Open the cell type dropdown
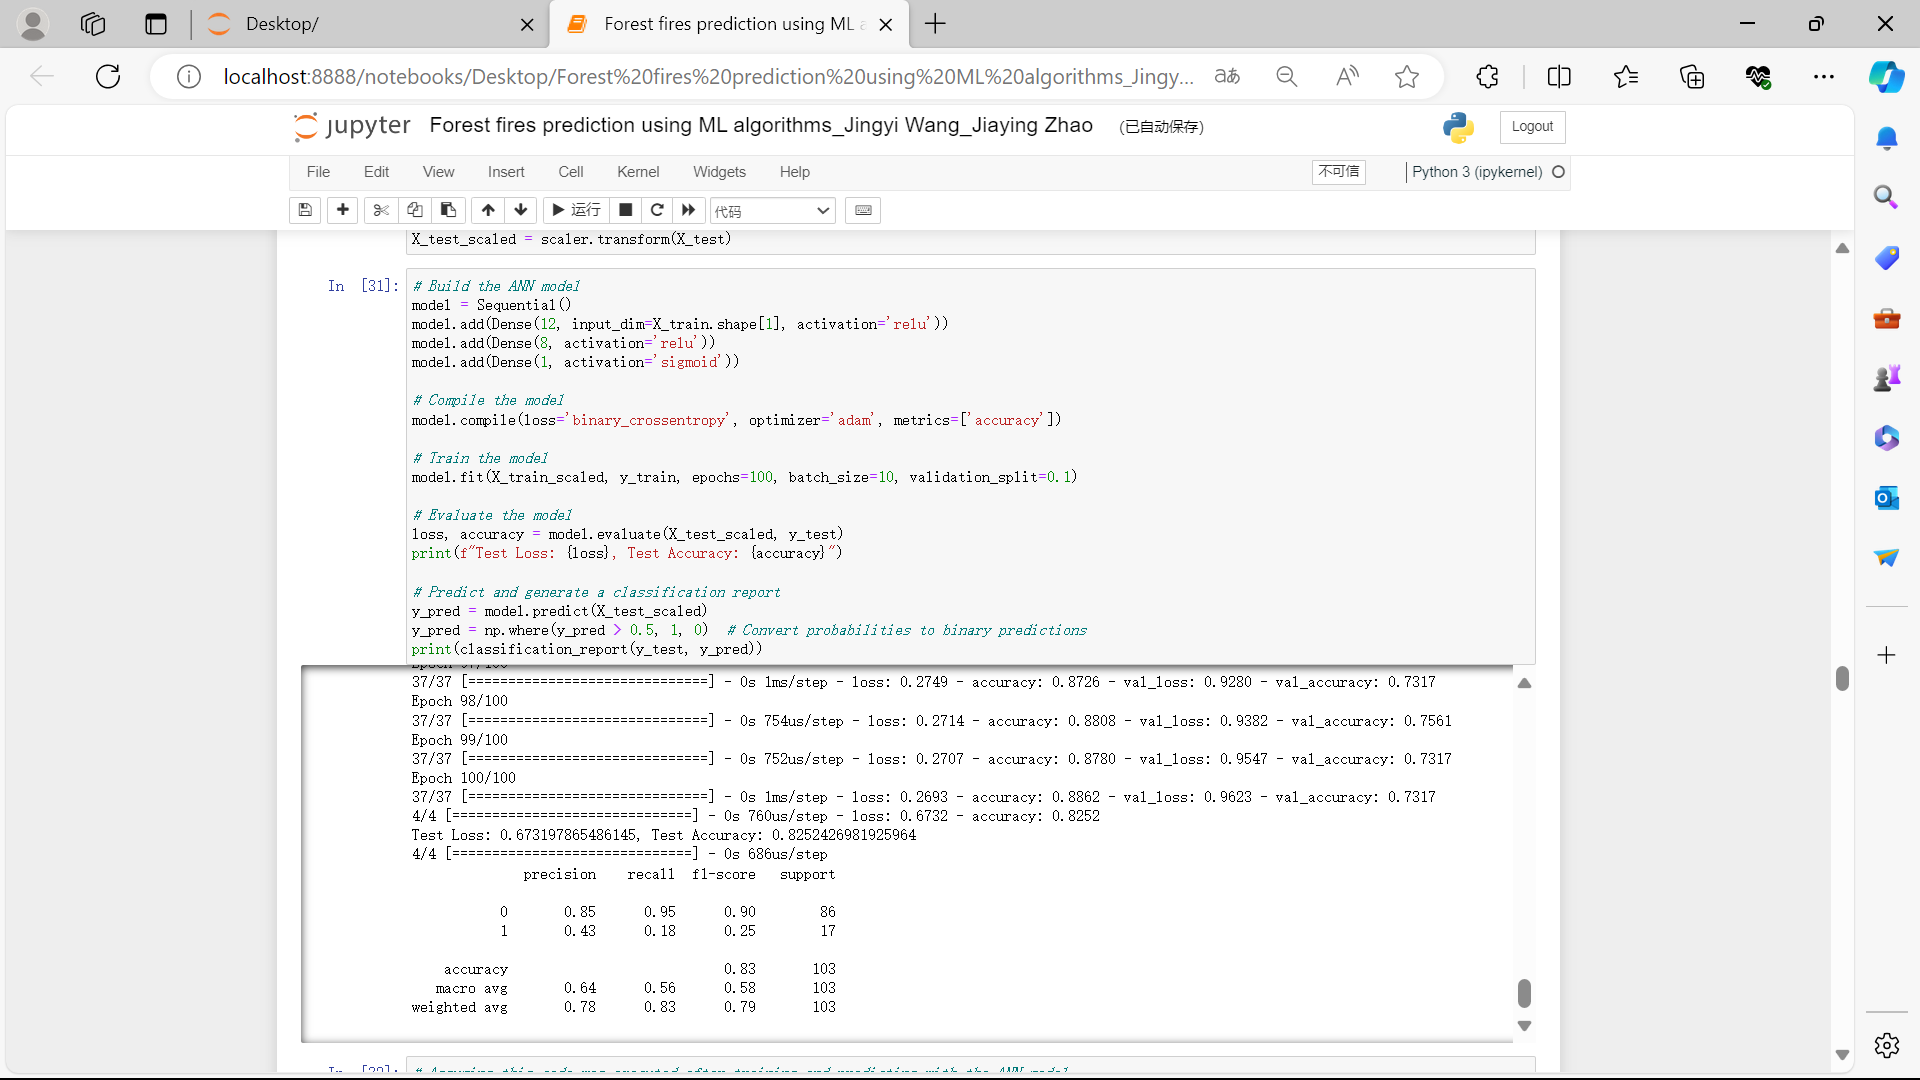 coord(772,211)
